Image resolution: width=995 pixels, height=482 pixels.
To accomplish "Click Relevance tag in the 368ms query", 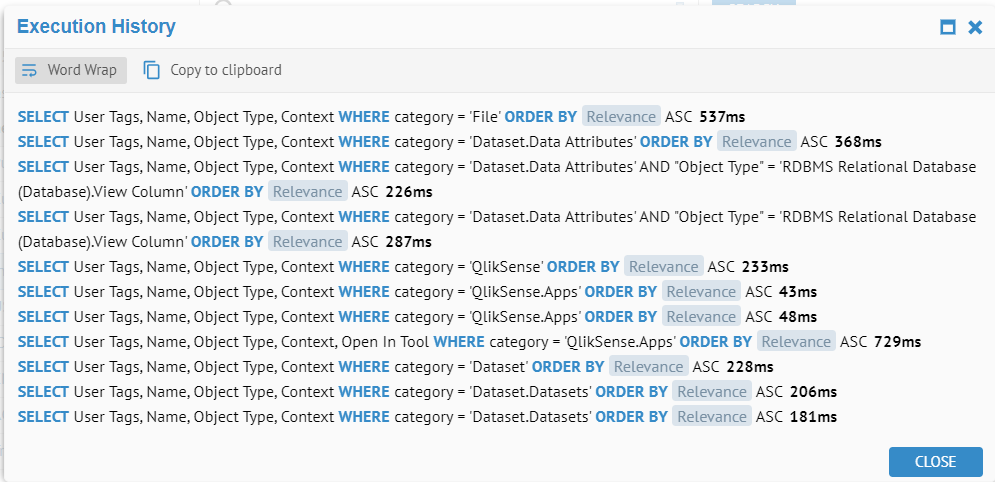I will click(757, 141).
